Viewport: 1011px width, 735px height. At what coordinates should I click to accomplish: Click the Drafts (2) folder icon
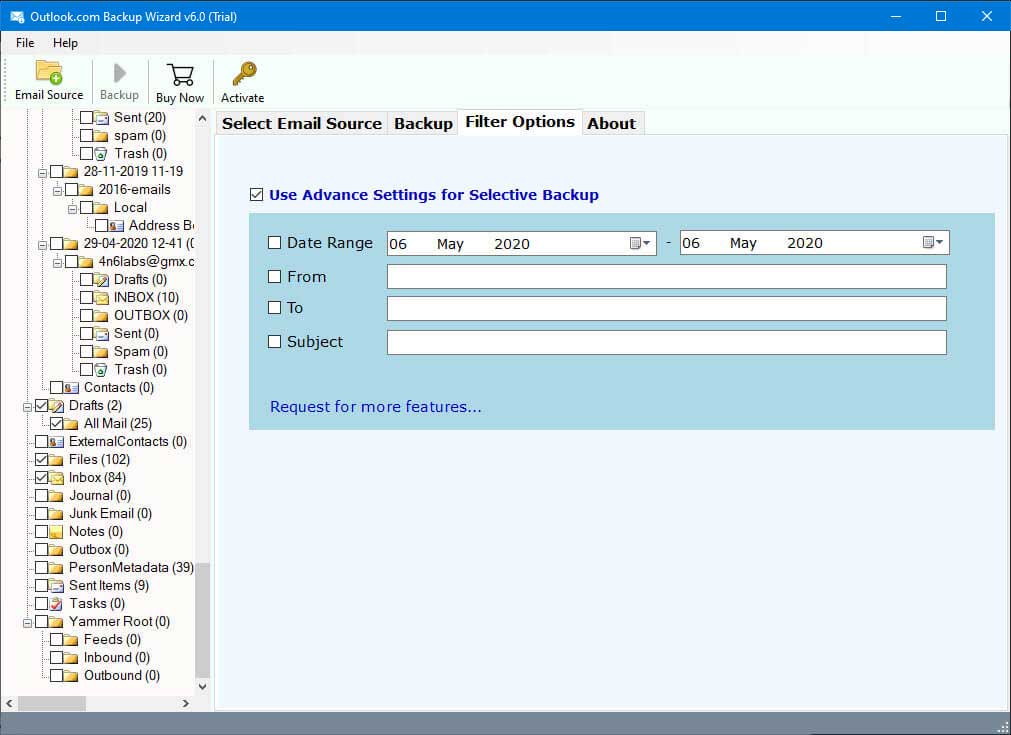56,406
